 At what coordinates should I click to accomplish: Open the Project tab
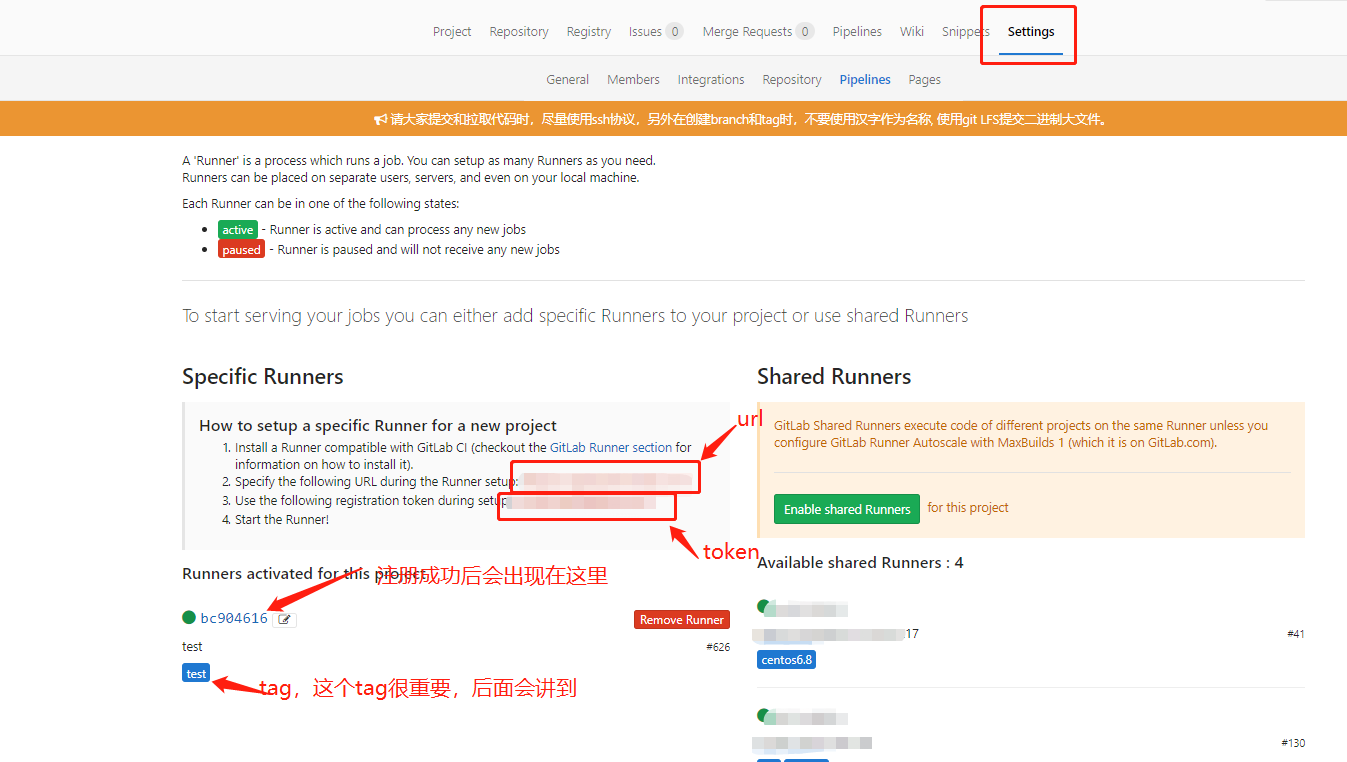(451, 31)
